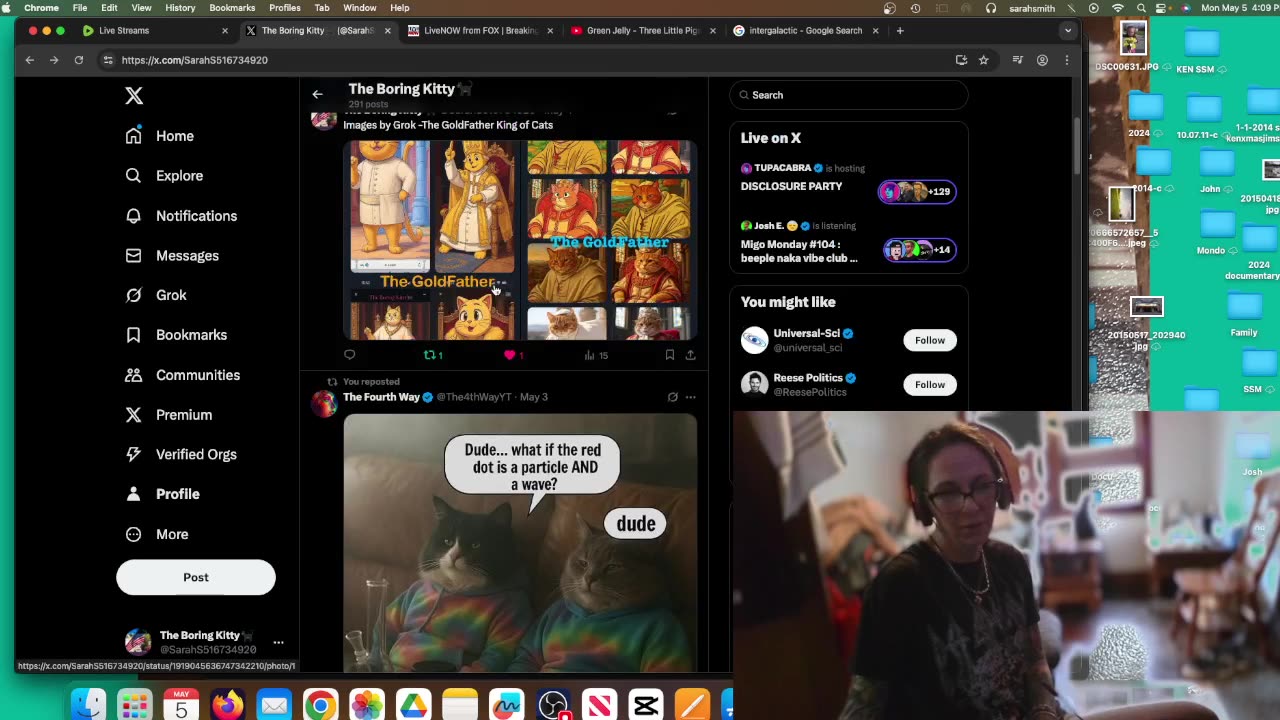The width and height of the screenshot is (1280, 720).
Task: Join the DISCLOSURE PARTY live space
Action: [x=849, y=186]
